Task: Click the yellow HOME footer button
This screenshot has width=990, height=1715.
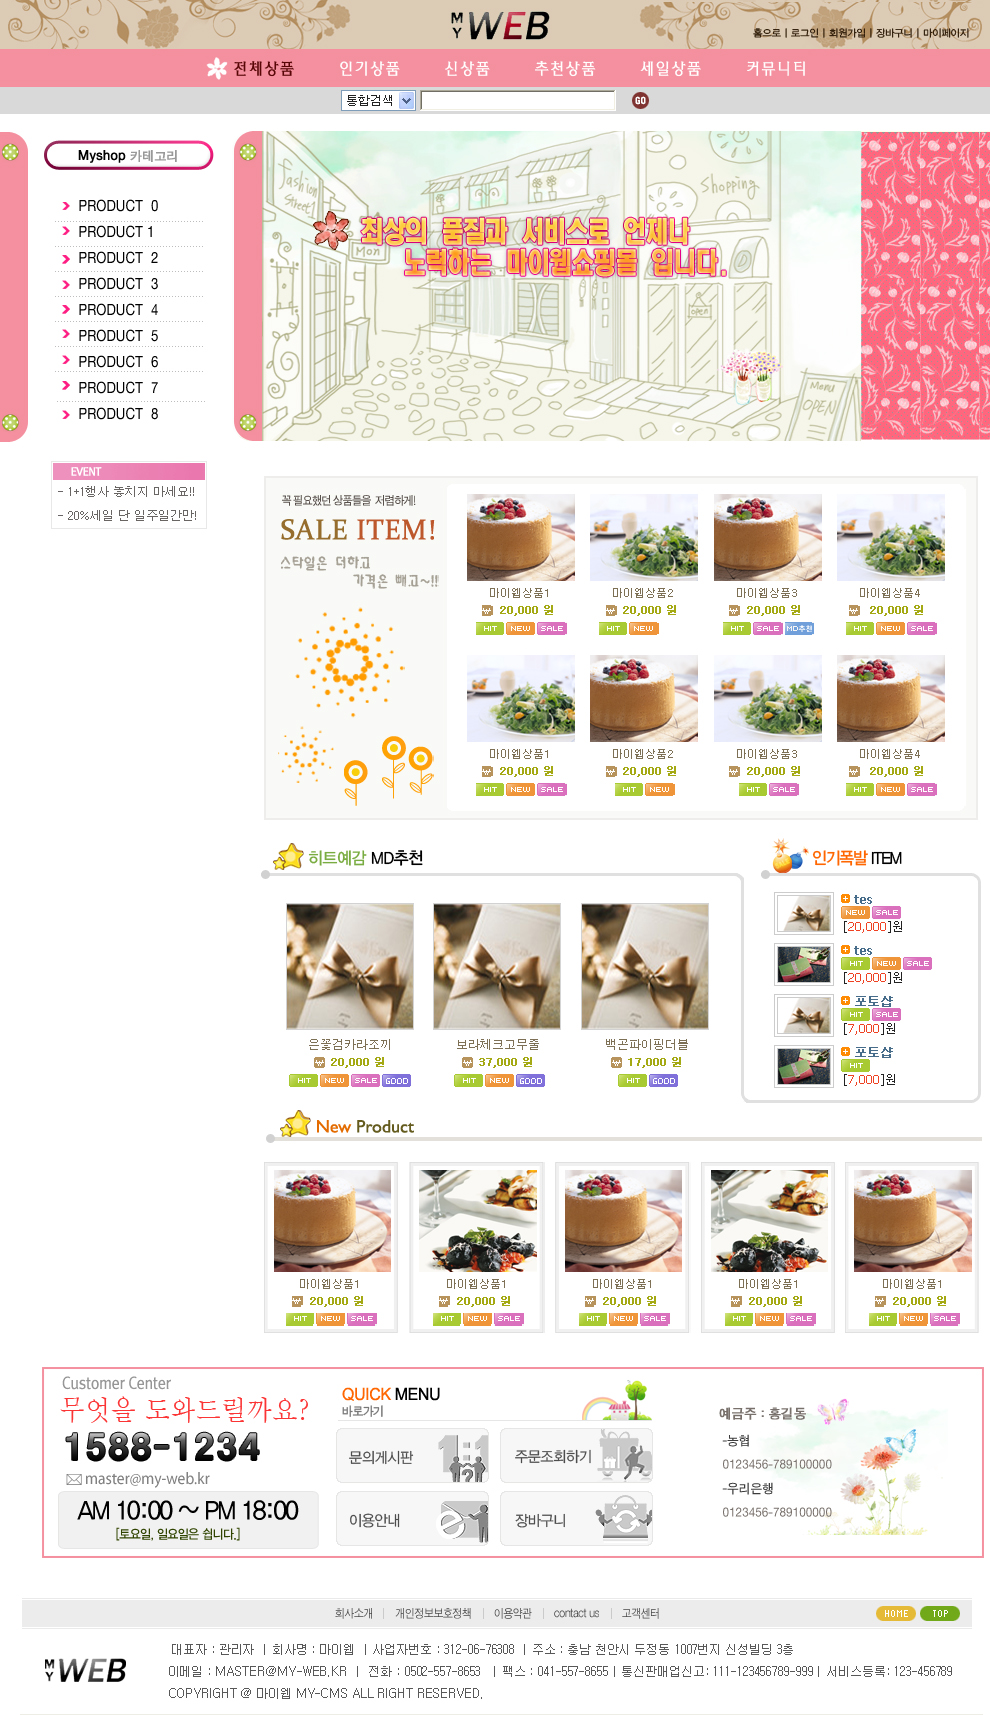Action: click(896, 1613)
